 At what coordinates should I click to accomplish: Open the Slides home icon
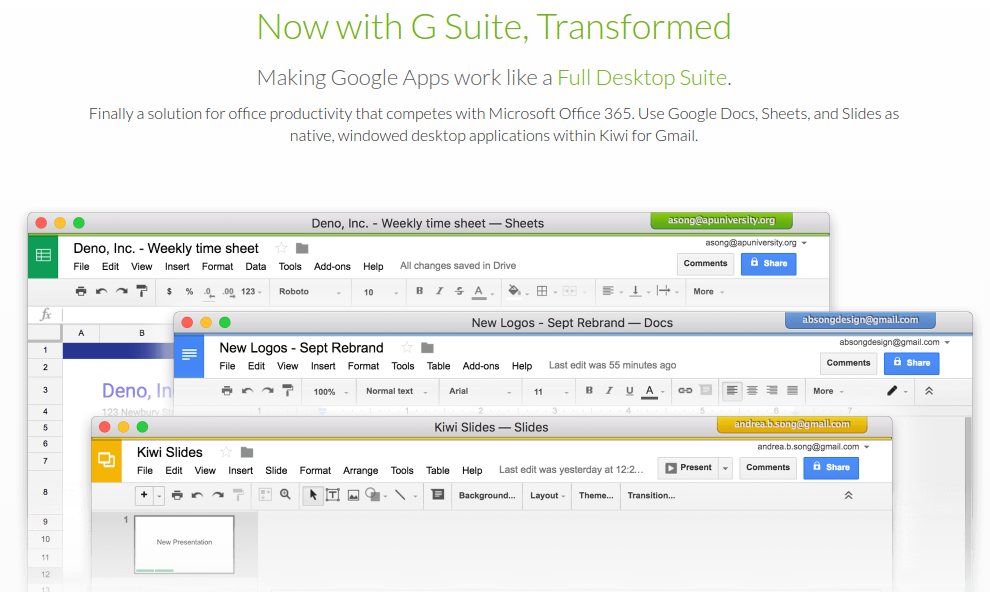pyautogui.click(x=107, y=461)
